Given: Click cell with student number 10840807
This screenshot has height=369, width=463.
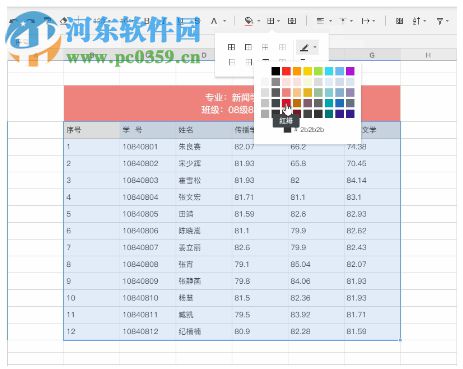Looking at the screenshot, I should pos(147,247).
